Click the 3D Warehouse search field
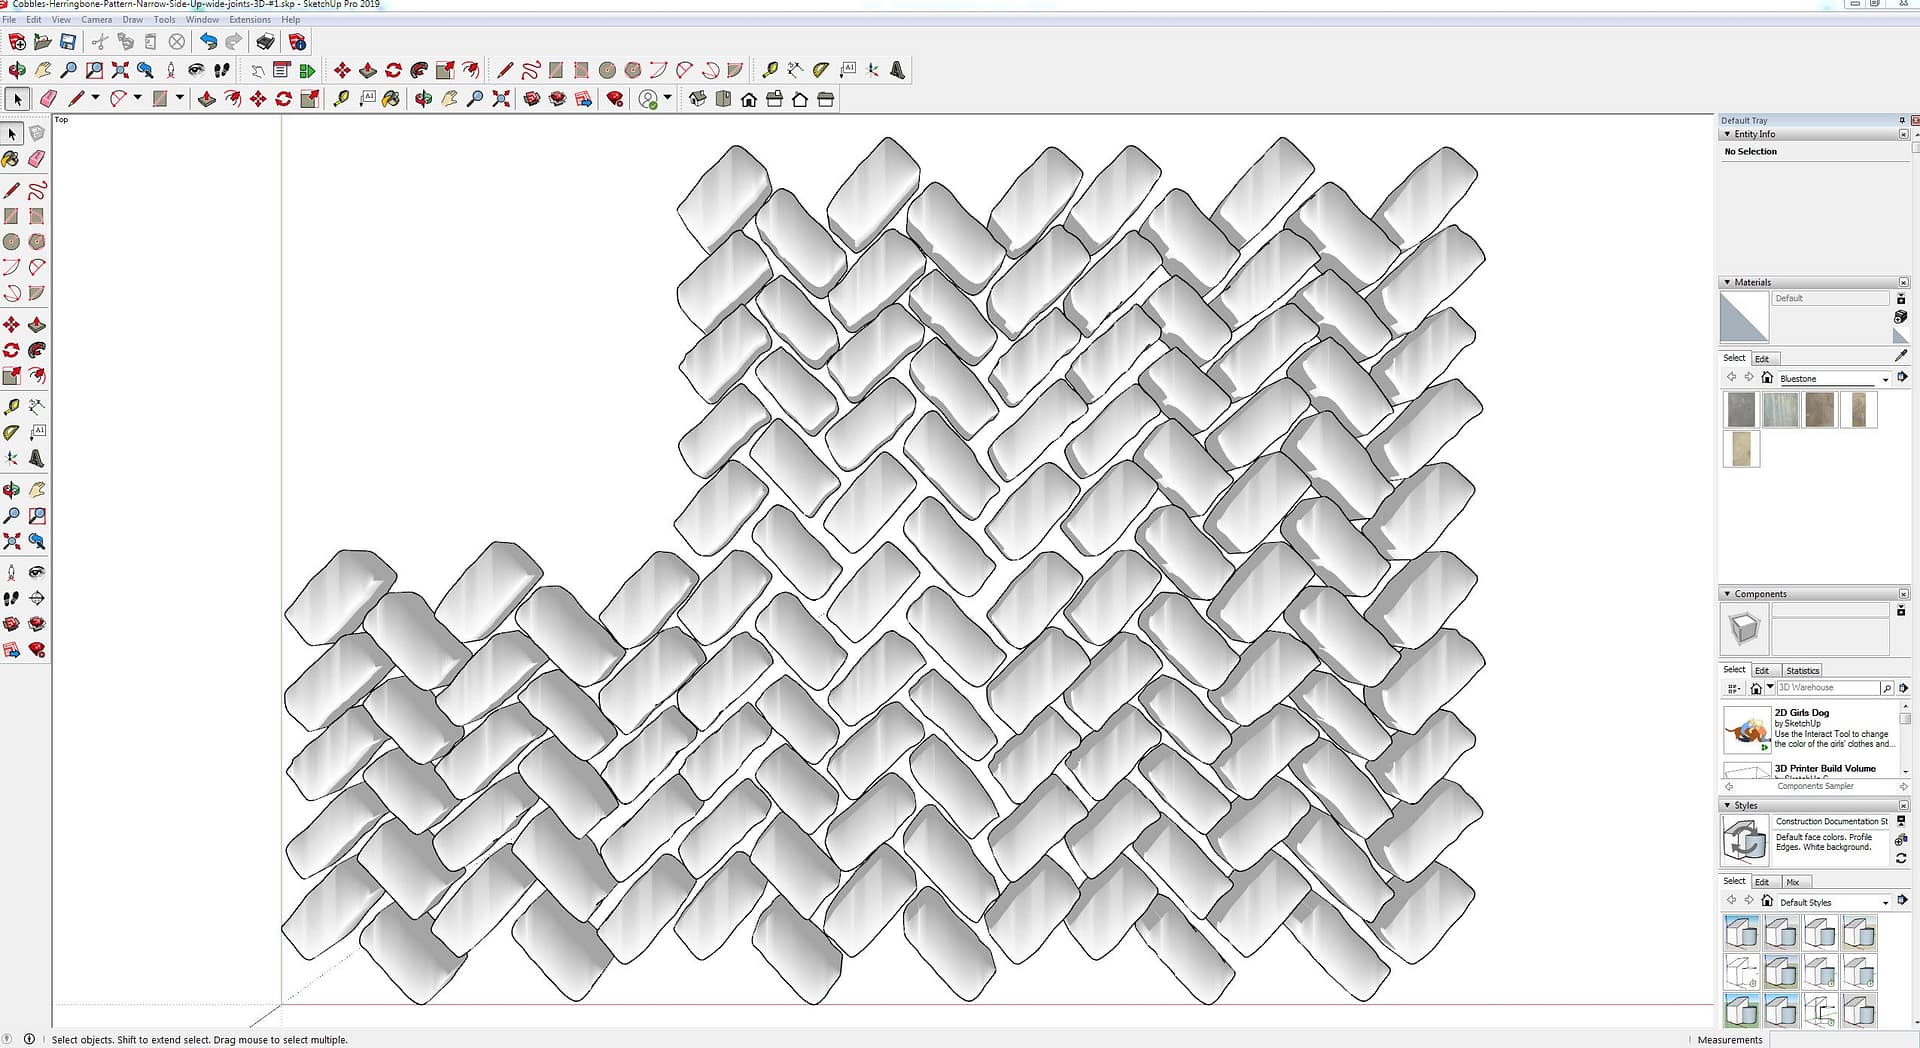1920x1048 pixels. coord(1826,688)
